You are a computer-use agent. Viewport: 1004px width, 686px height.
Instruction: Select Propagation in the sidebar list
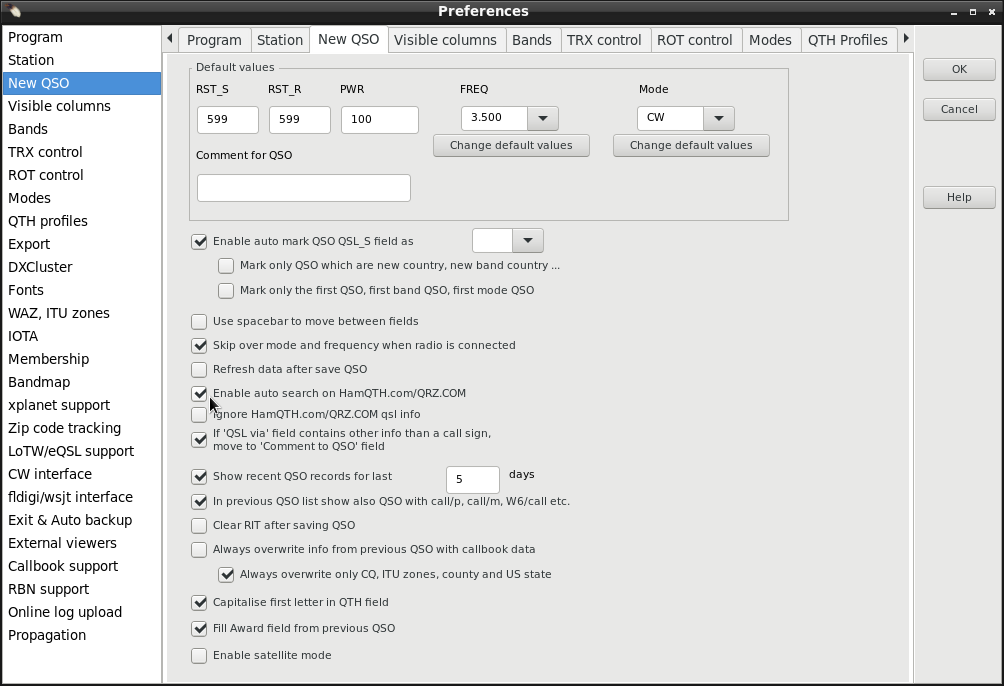82,636
